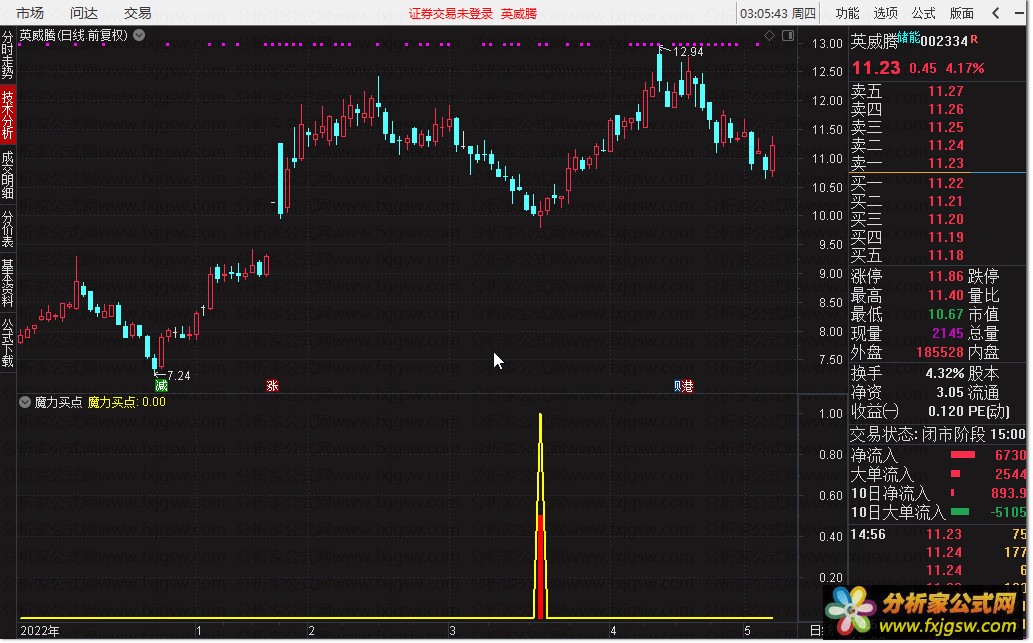Click percent change 4.17%
1033x643 pixels.
[x=964, y=69]
